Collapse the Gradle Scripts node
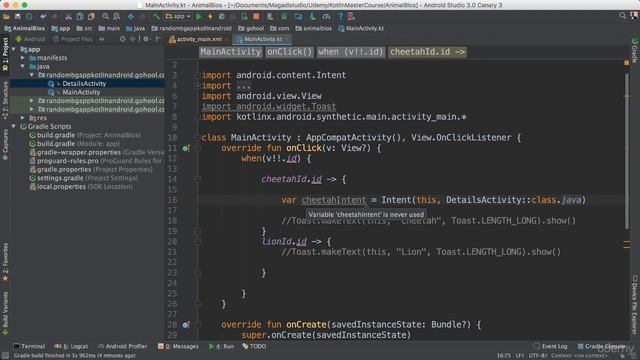This screenshot has height=360, width=640. pos(14,127)
